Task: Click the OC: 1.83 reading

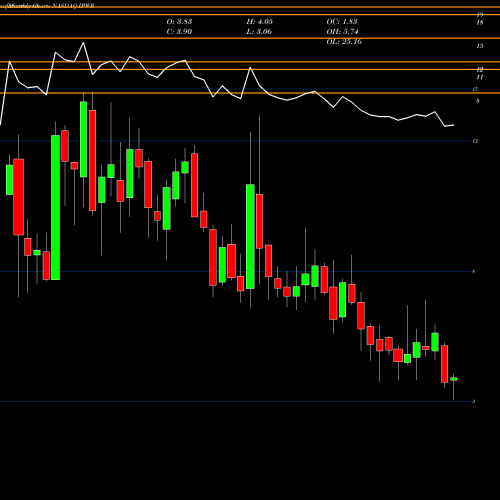Action: pos(342,22)
